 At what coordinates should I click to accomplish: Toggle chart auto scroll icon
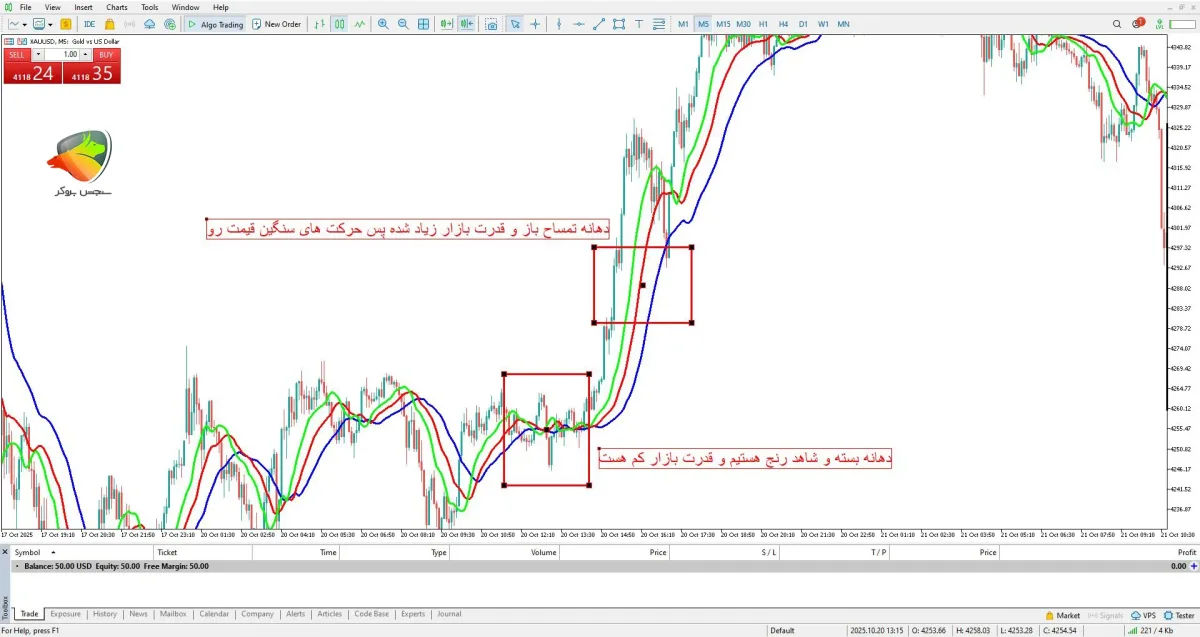click(x=447, y=24)
